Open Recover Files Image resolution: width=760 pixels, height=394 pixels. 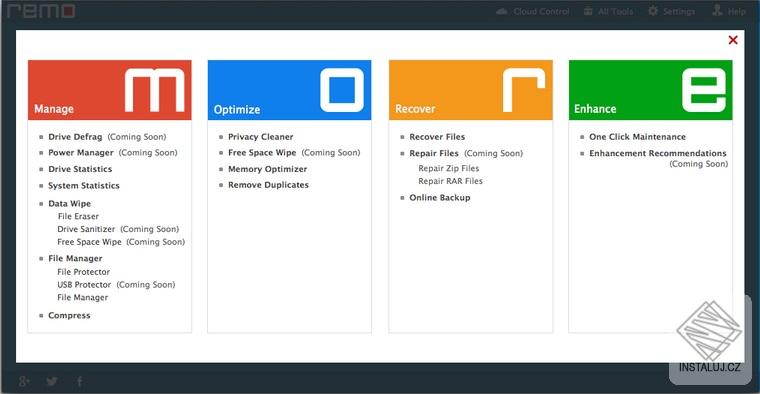437,137
